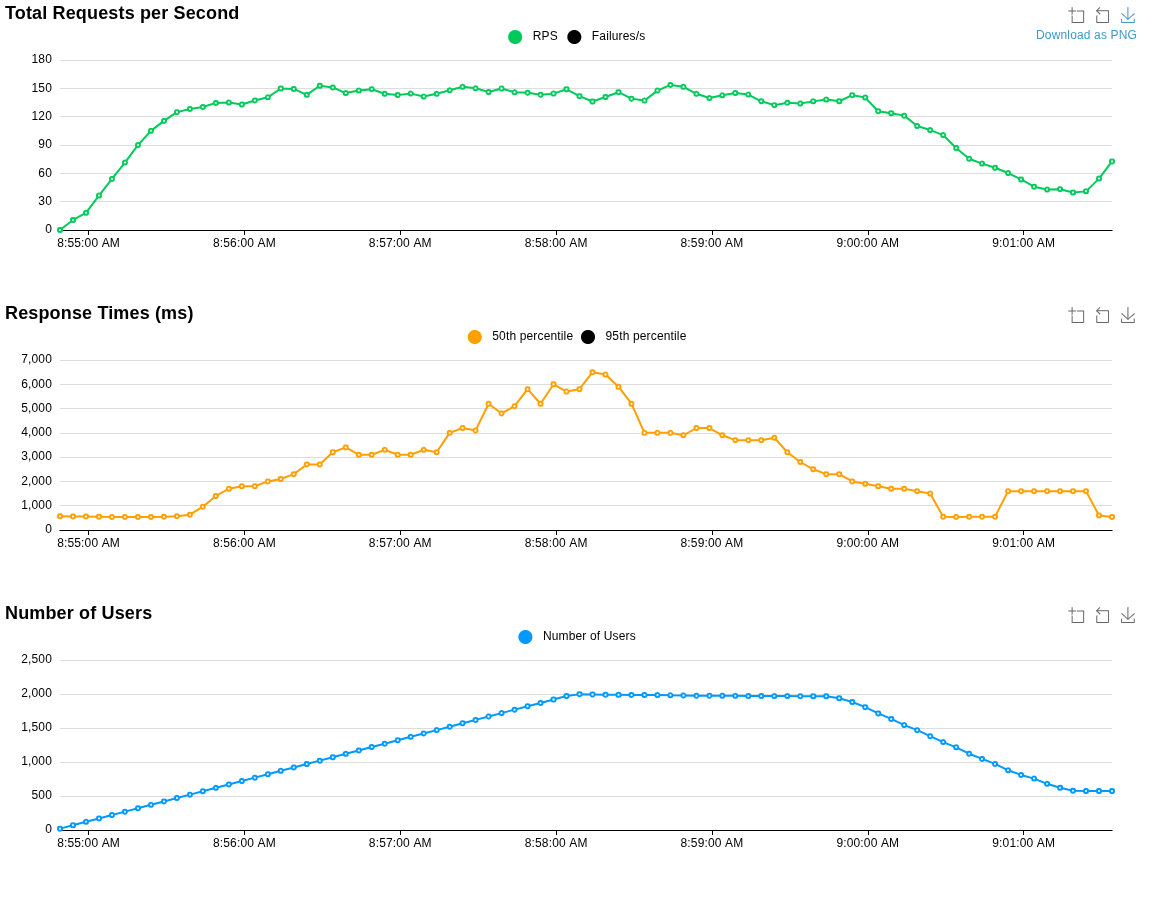Viewport: 1152px width, 900px height.
Task: Reset zoom on Response Times chart
Action: 1102,315
